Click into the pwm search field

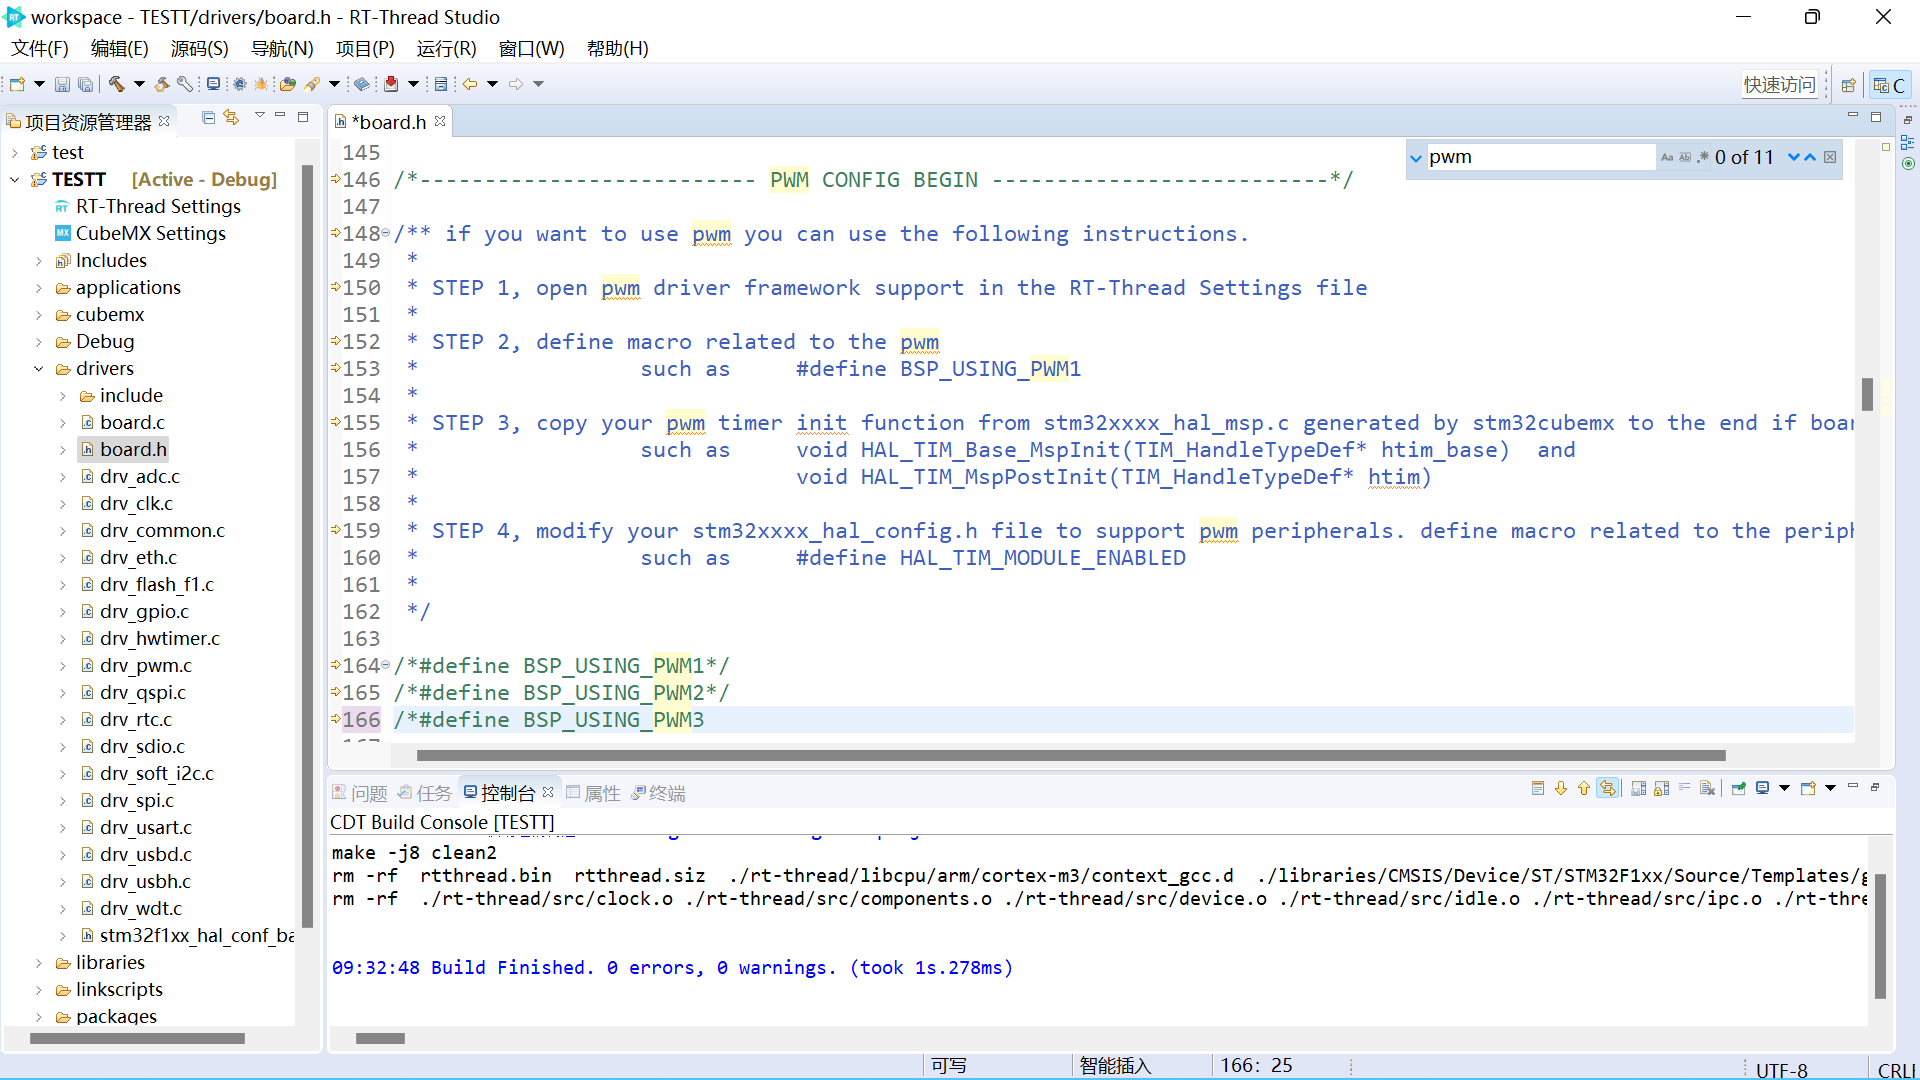1538,157
